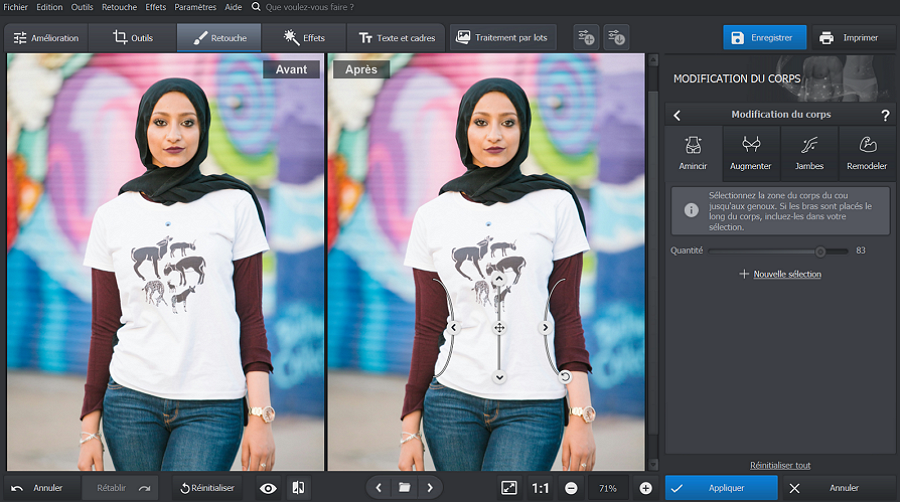Click the rotate handle on selection curve
Viewport: 900px width, 502px height.
click(x=565, y=377)
